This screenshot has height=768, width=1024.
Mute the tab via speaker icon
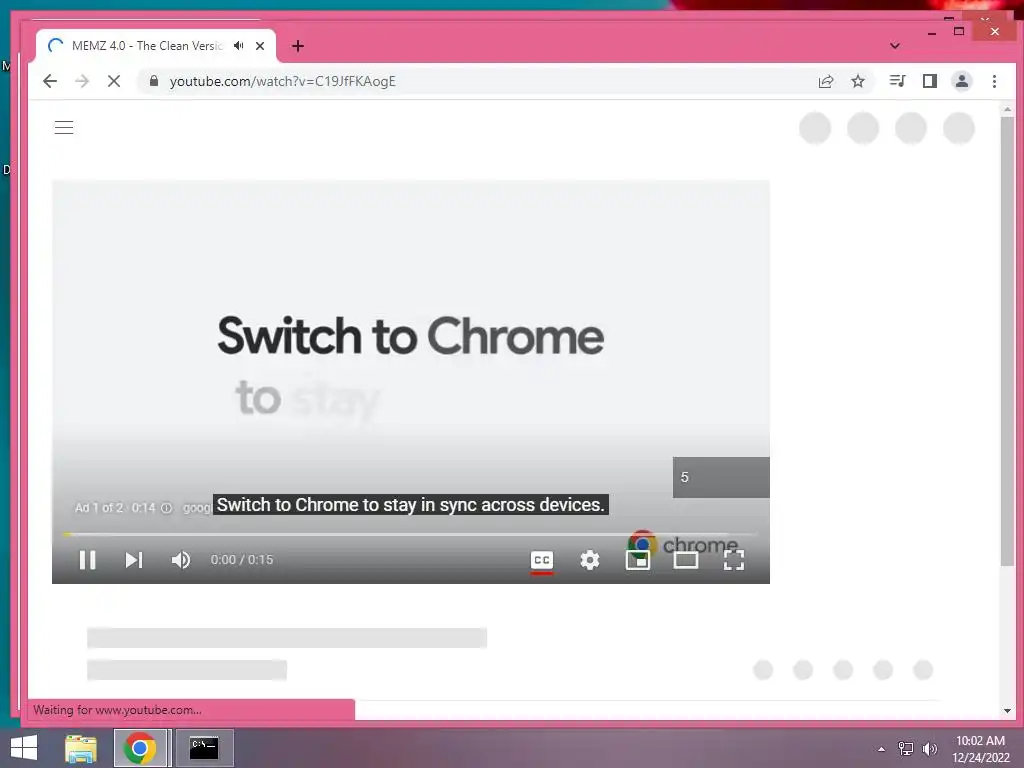coord(239,46)
